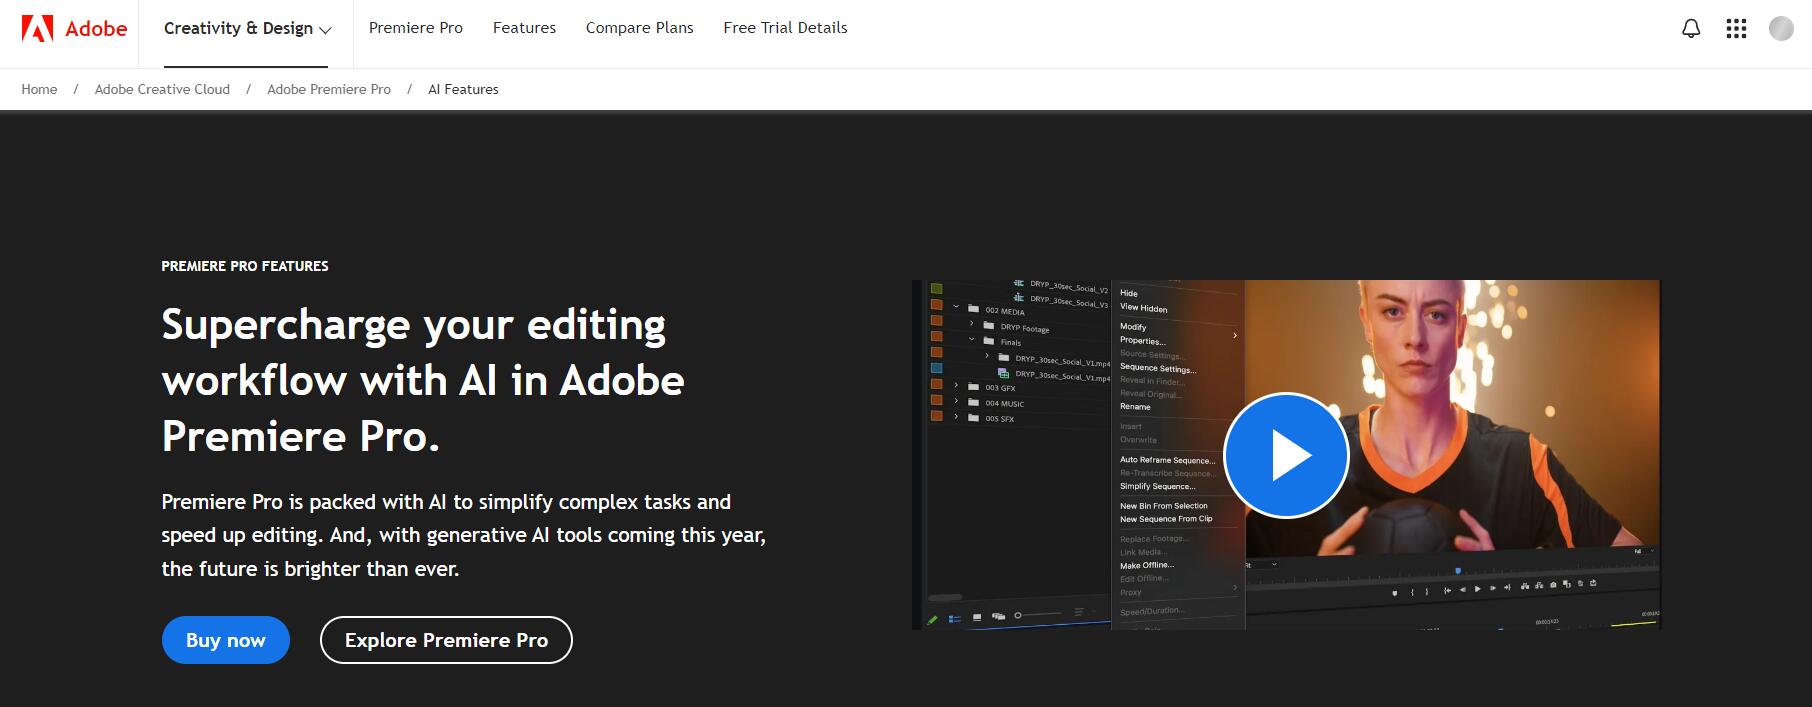Open Free Trial Details link
Screen dimensions: 1812x707
(785, 28)
